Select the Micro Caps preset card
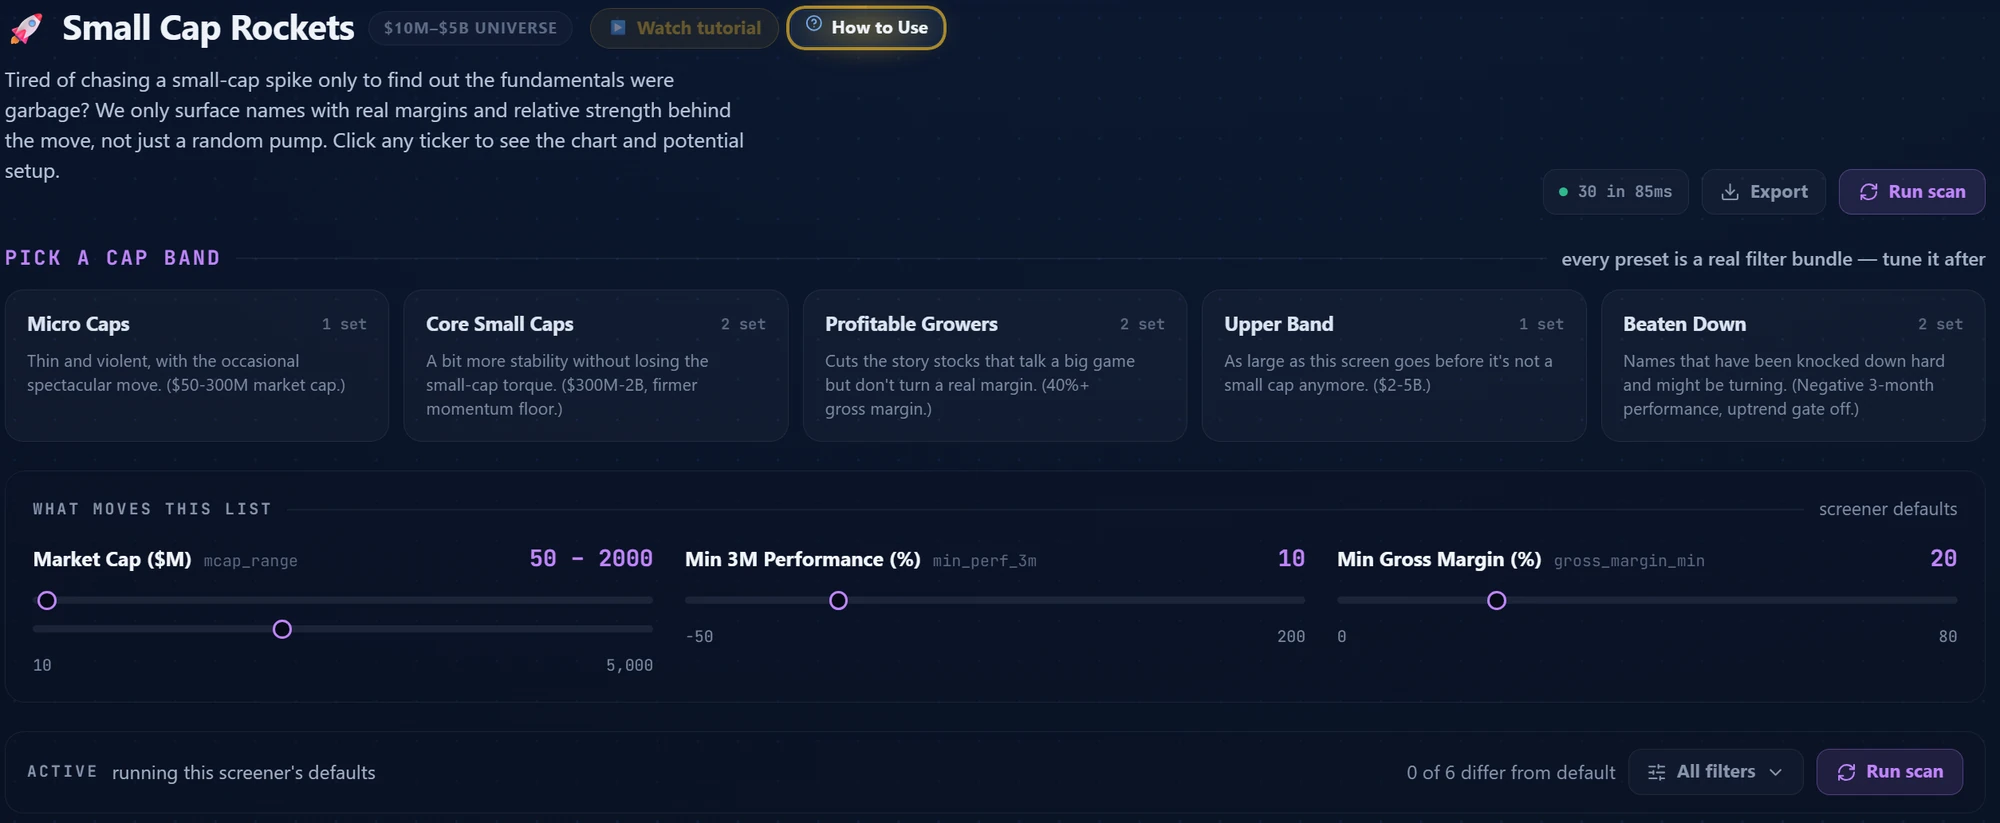 pos(197,366)
